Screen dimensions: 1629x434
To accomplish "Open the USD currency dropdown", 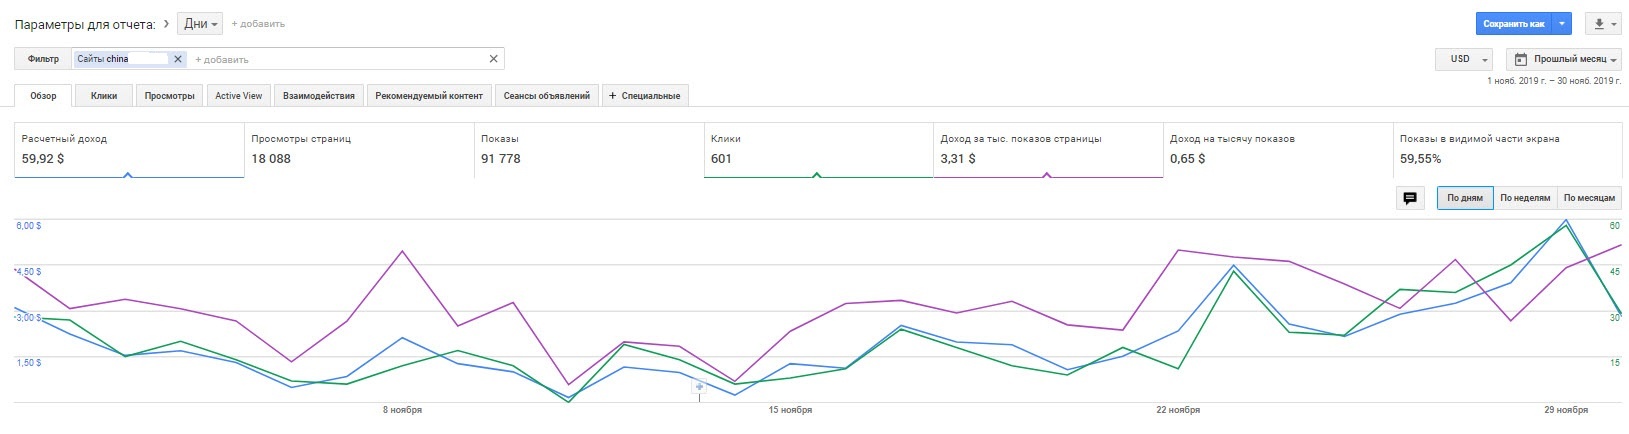I will click(x=1465, y=59).
